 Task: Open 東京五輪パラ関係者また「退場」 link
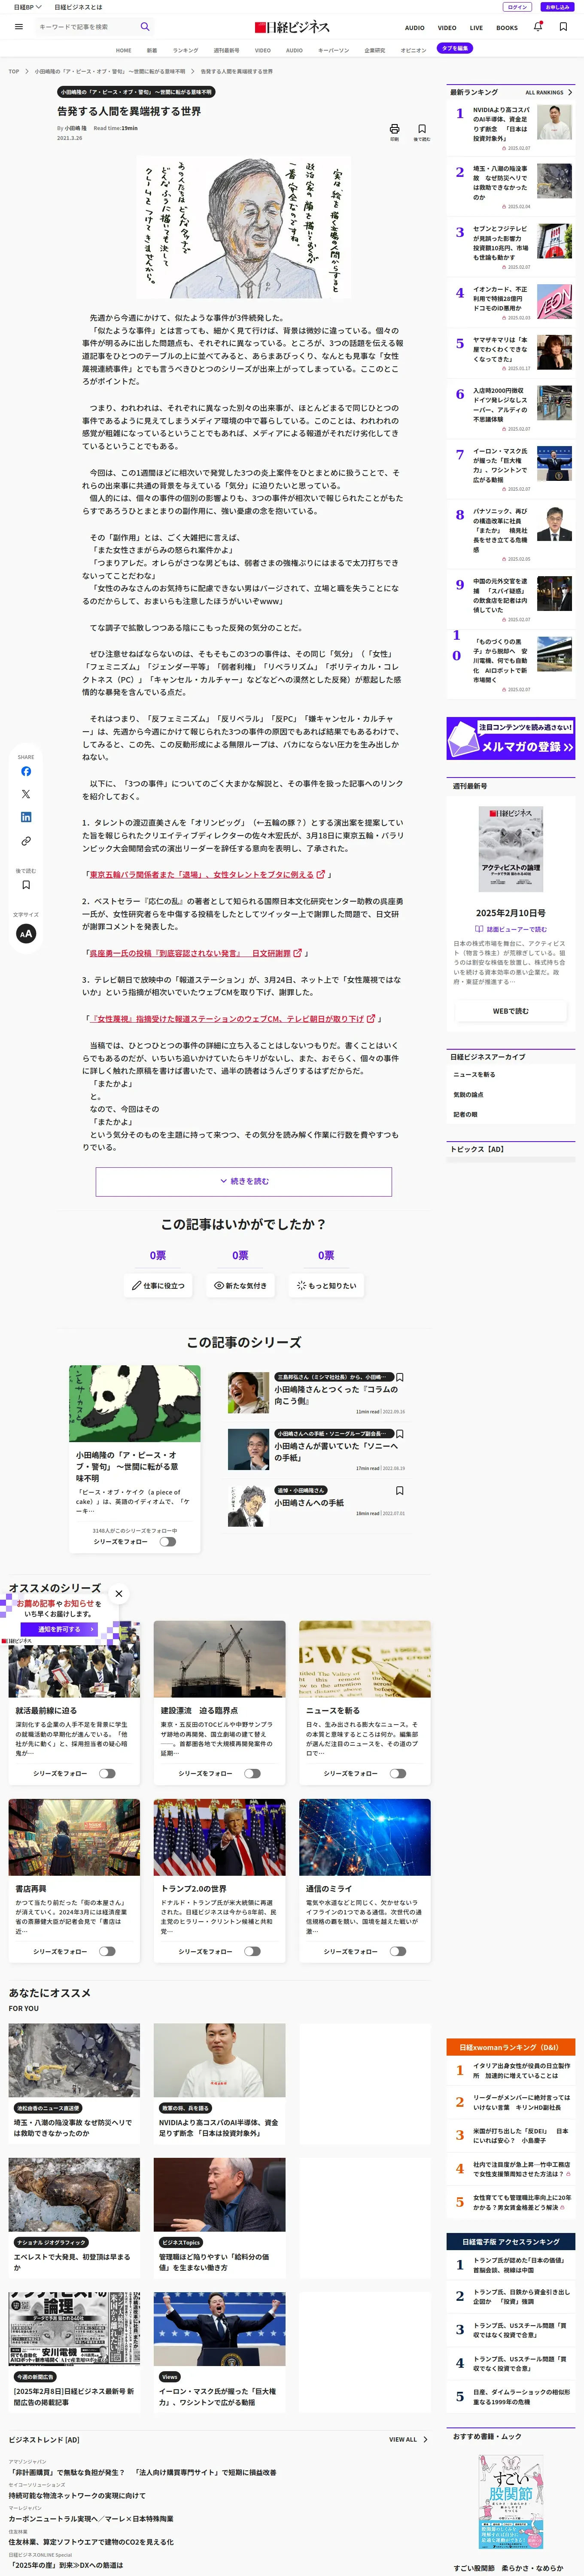click(x=201, y=874)
